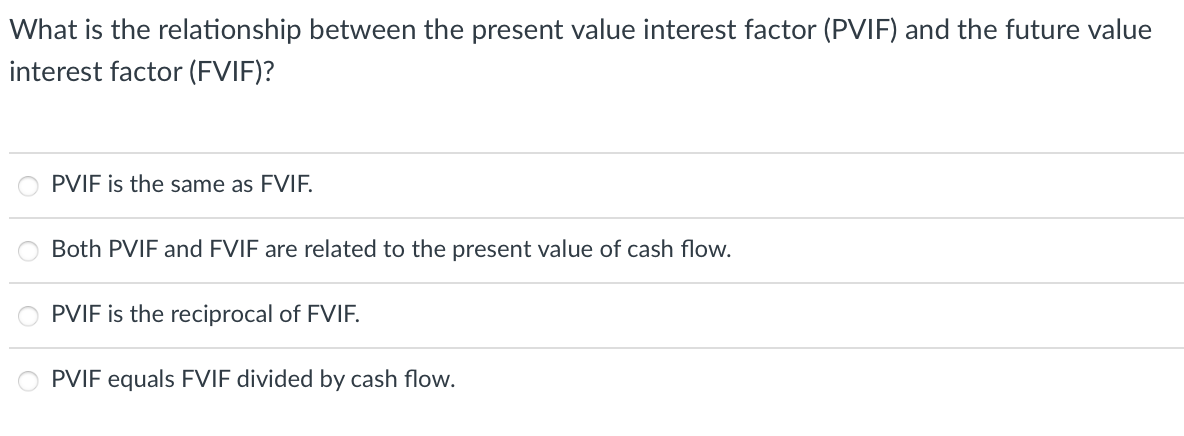
Task: Click the second question line 'interest factor (FVIF)?'
Action: tap(142, 73)
